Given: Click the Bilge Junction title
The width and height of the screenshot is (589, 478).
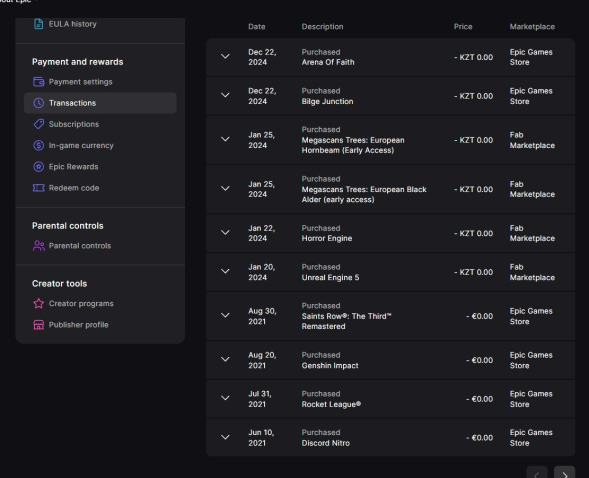Looking at the screenshot, I should click(x=327, y=101).
